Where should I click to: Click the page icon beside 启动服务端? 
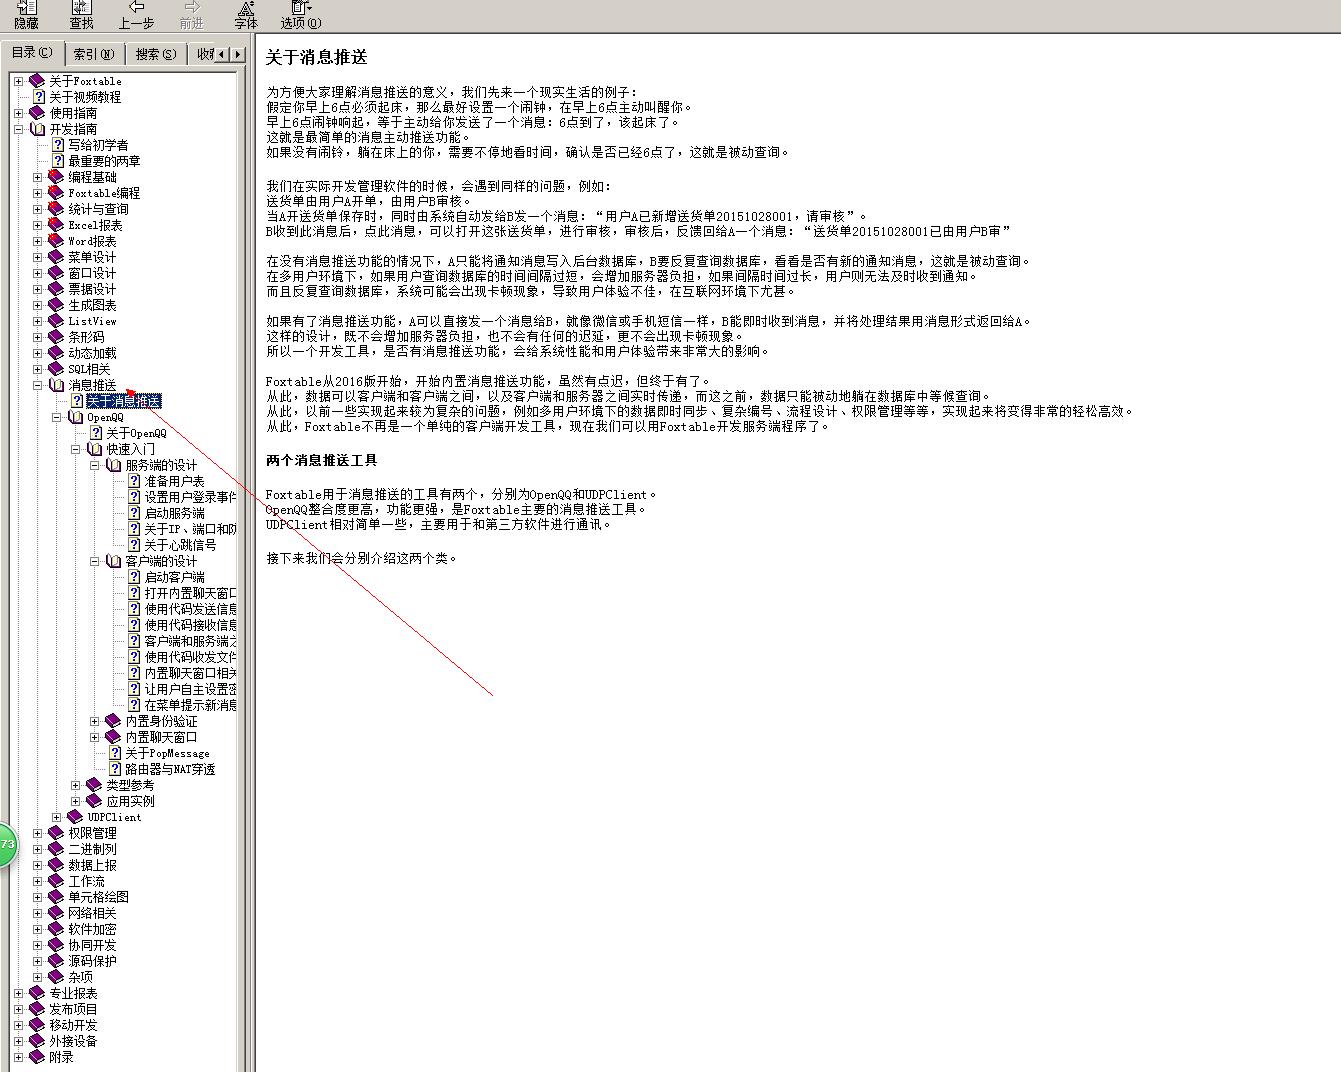134,513
